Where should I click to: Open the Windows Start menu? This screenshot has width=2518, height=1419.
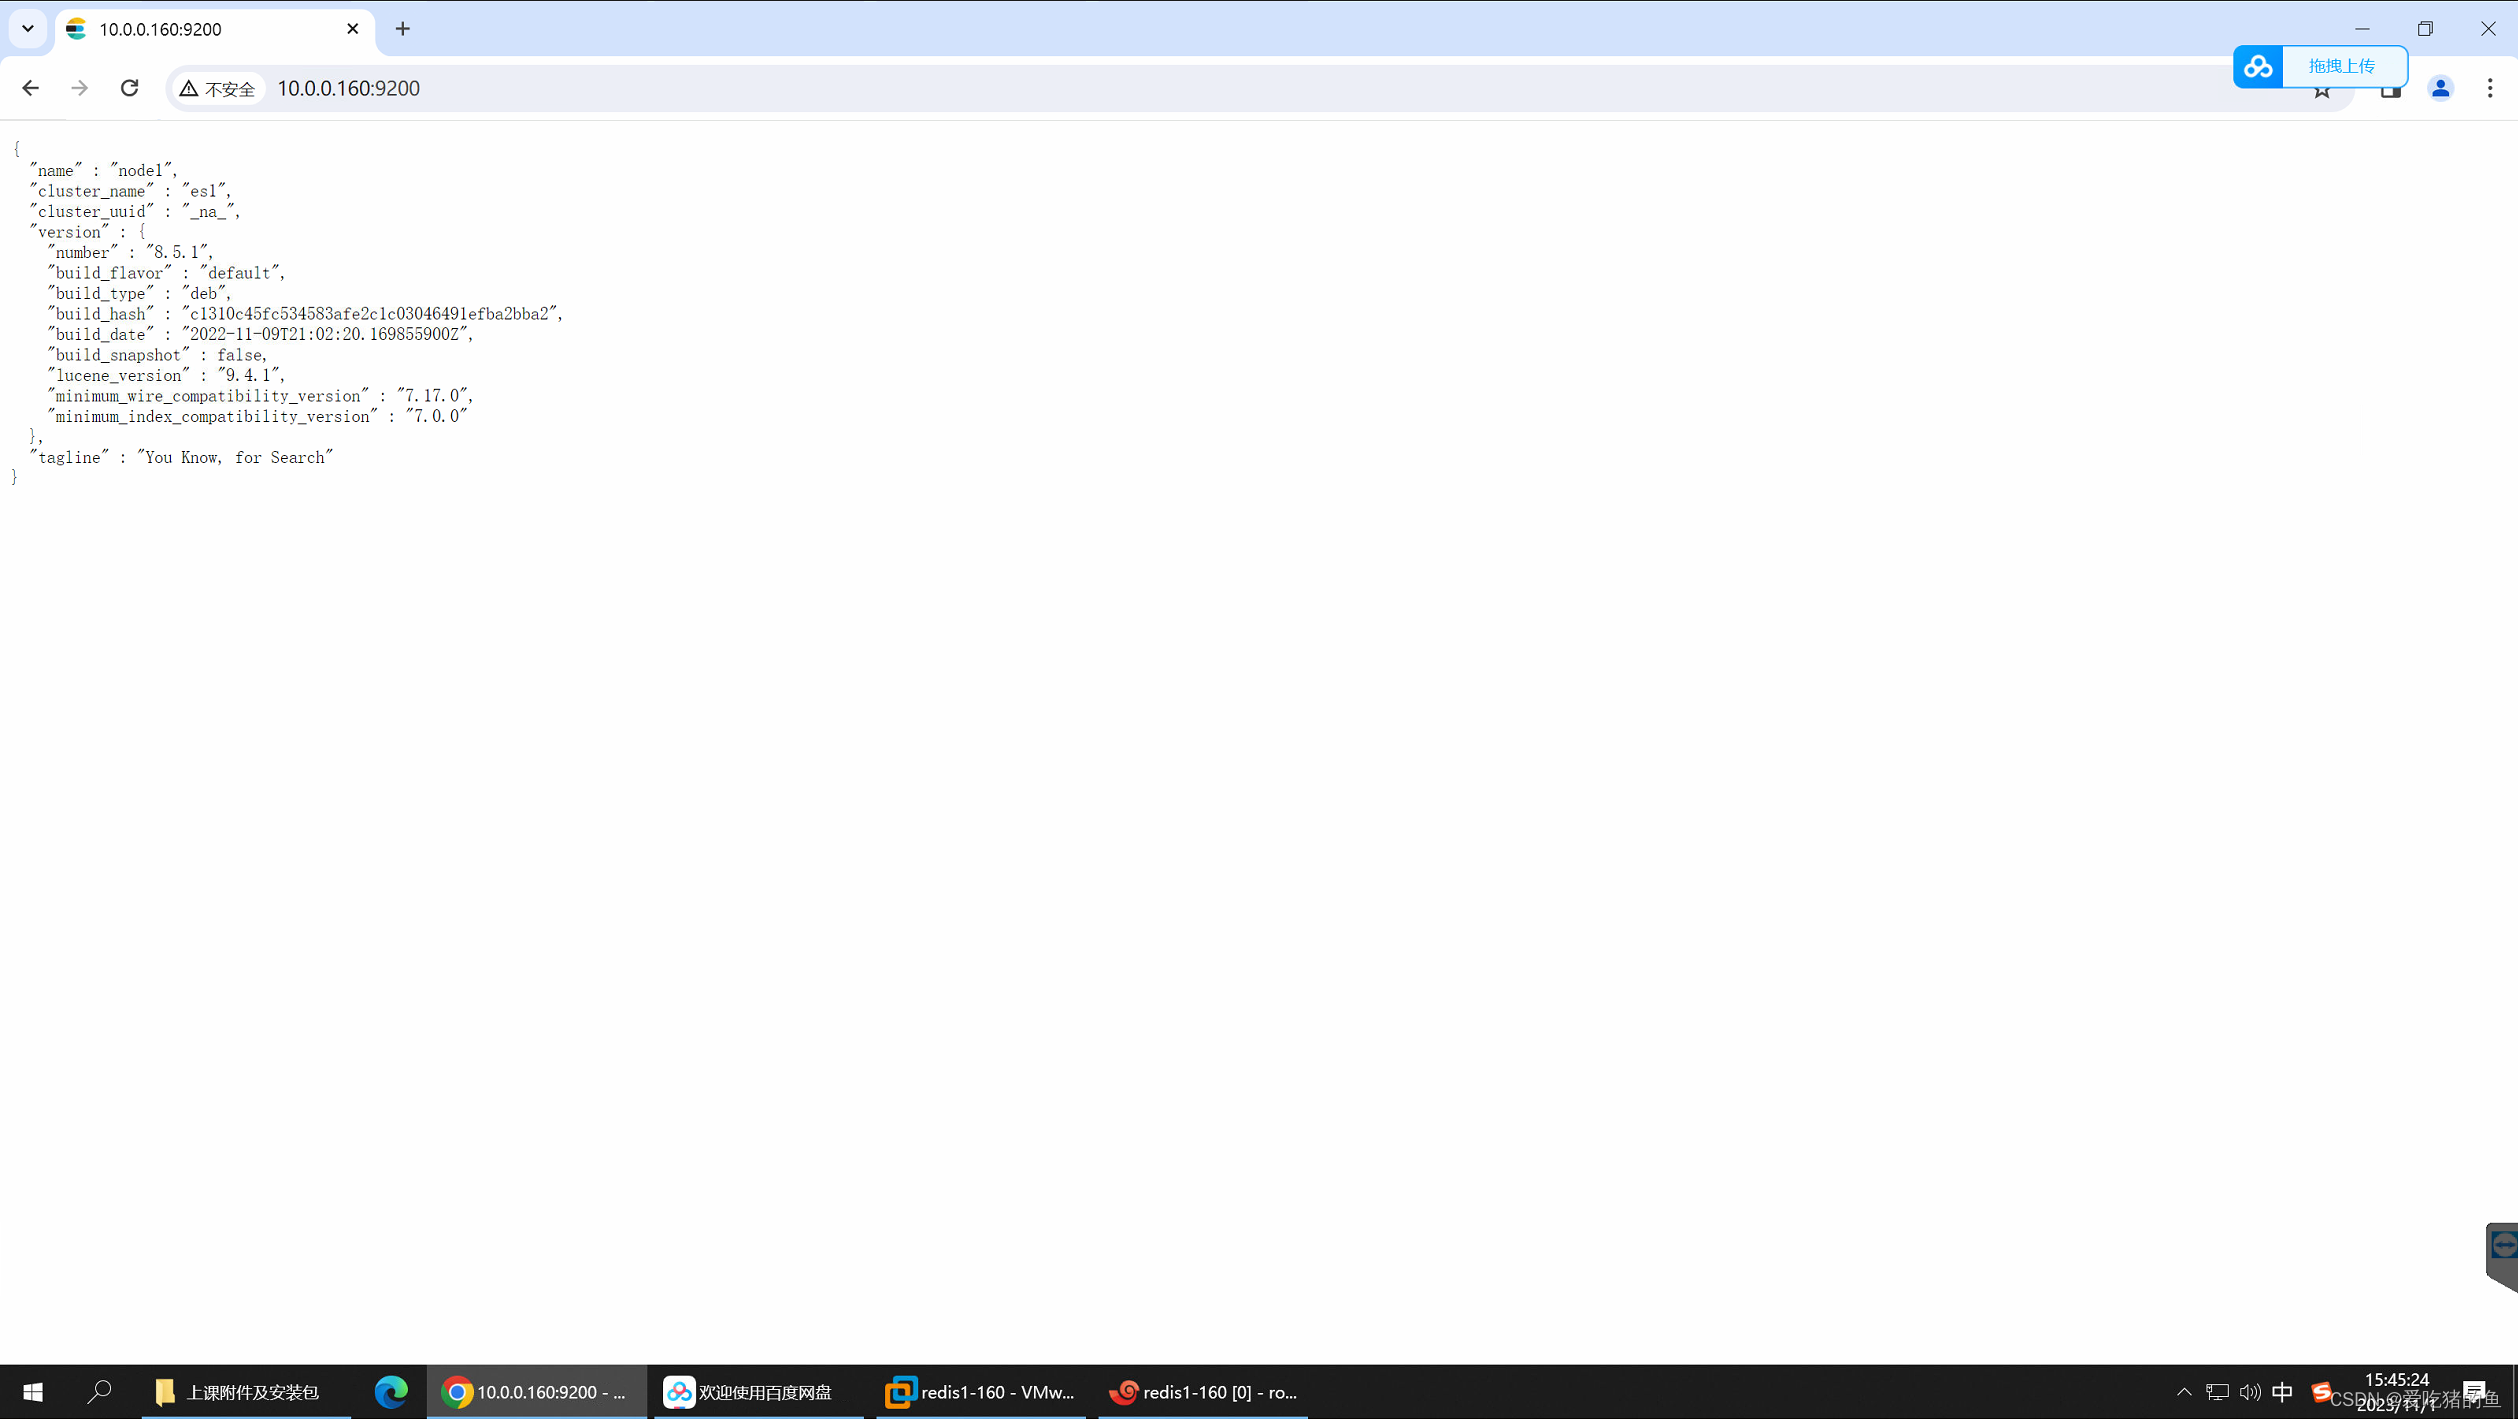[x=33, y=1391]
